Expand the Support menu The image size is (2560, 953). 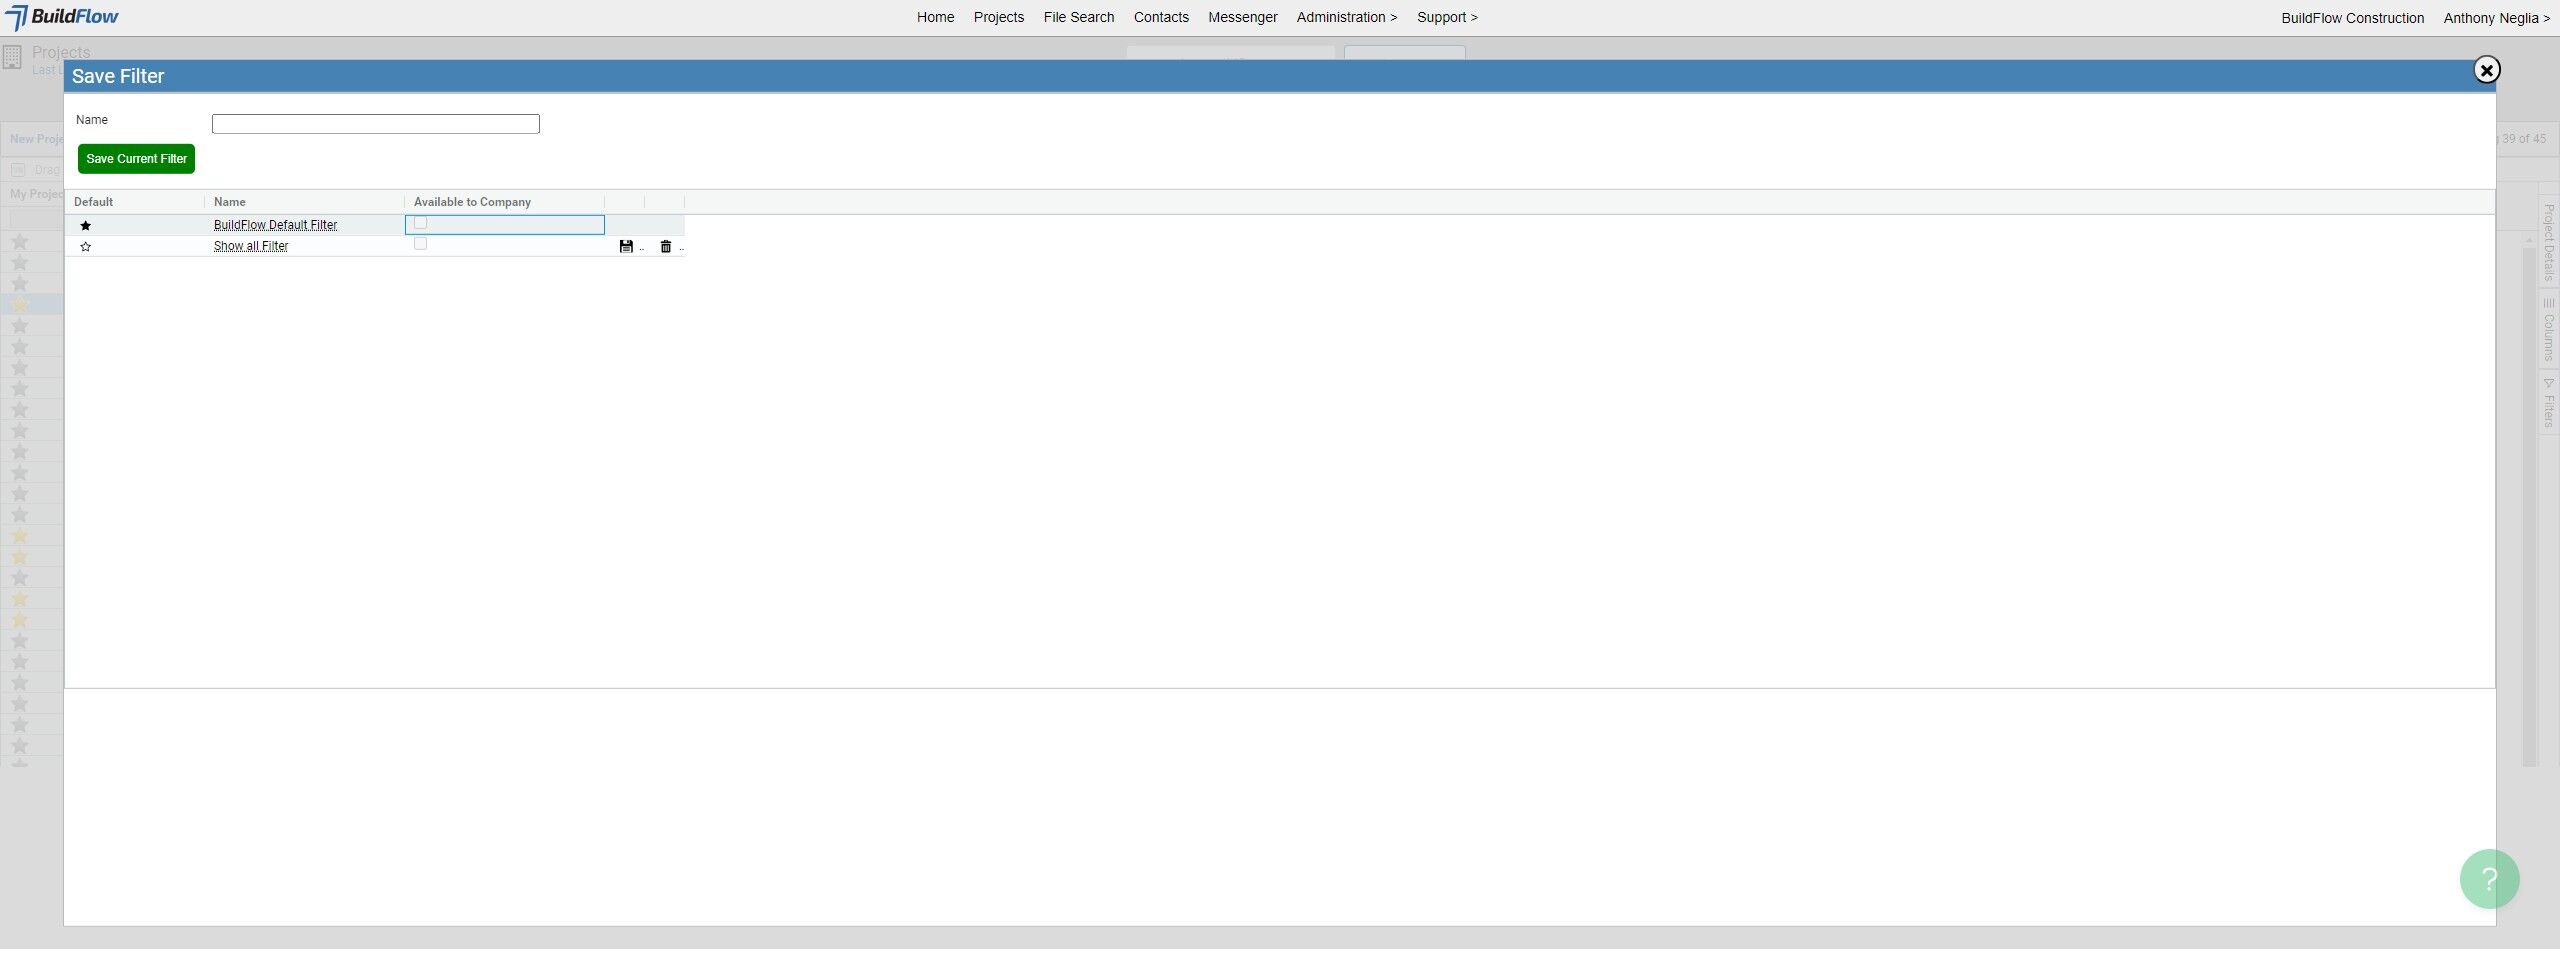click(x=1447, y=17)
